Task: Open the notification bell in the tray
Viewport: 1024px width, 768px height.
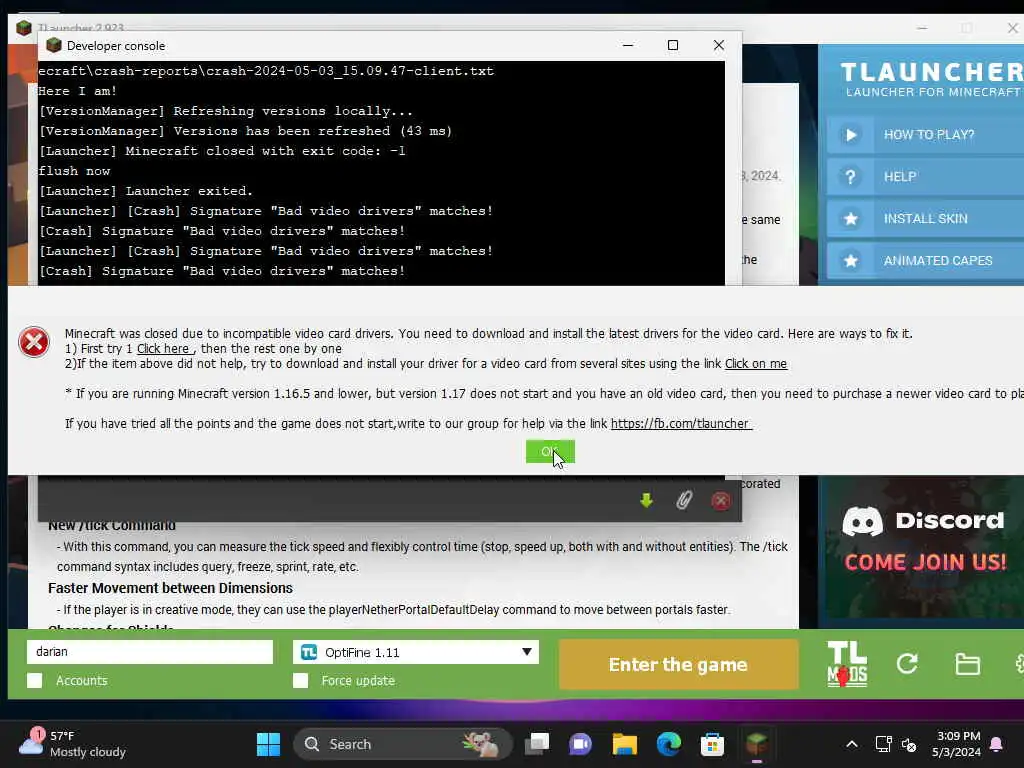Action: pos(997,744)
